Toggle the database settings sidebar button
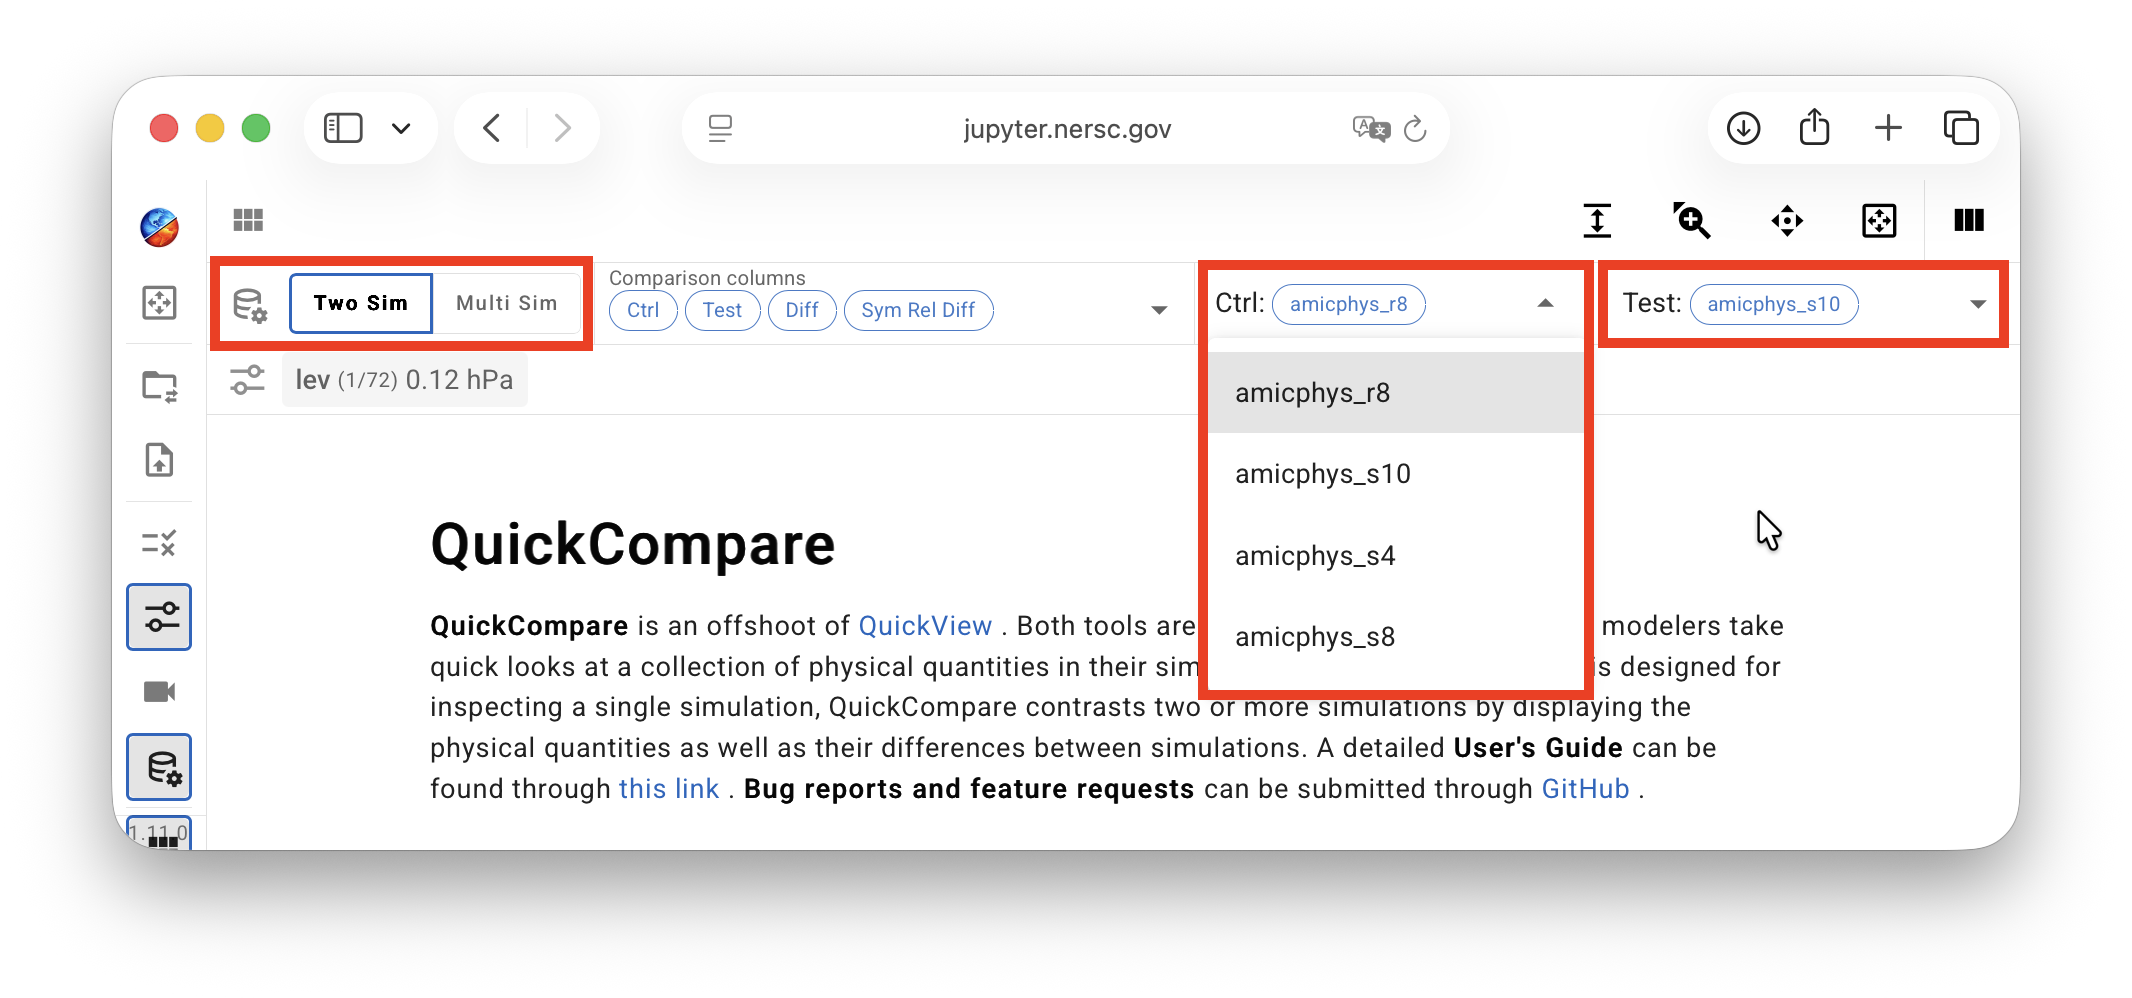This screenshot has height=998, width=2132. 160,767
